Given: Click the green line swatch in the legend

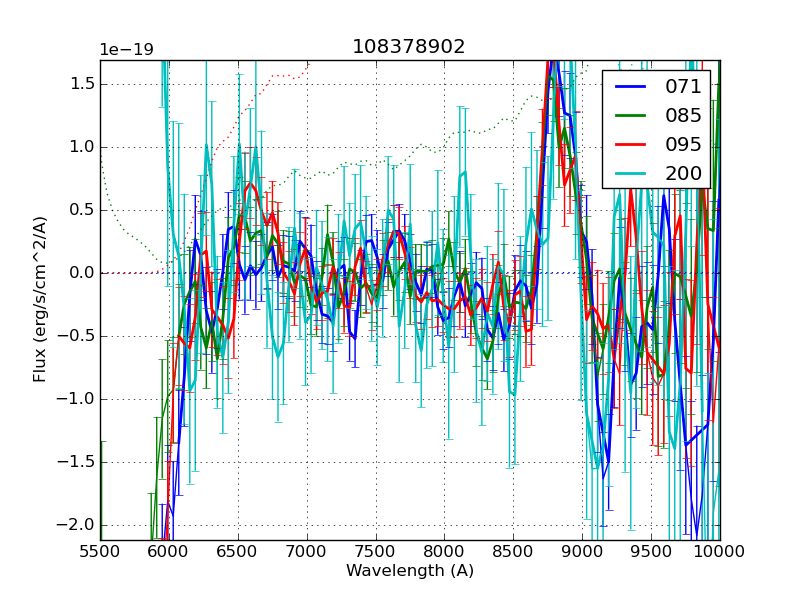Looking at the screenshot, I should [631, 116].
